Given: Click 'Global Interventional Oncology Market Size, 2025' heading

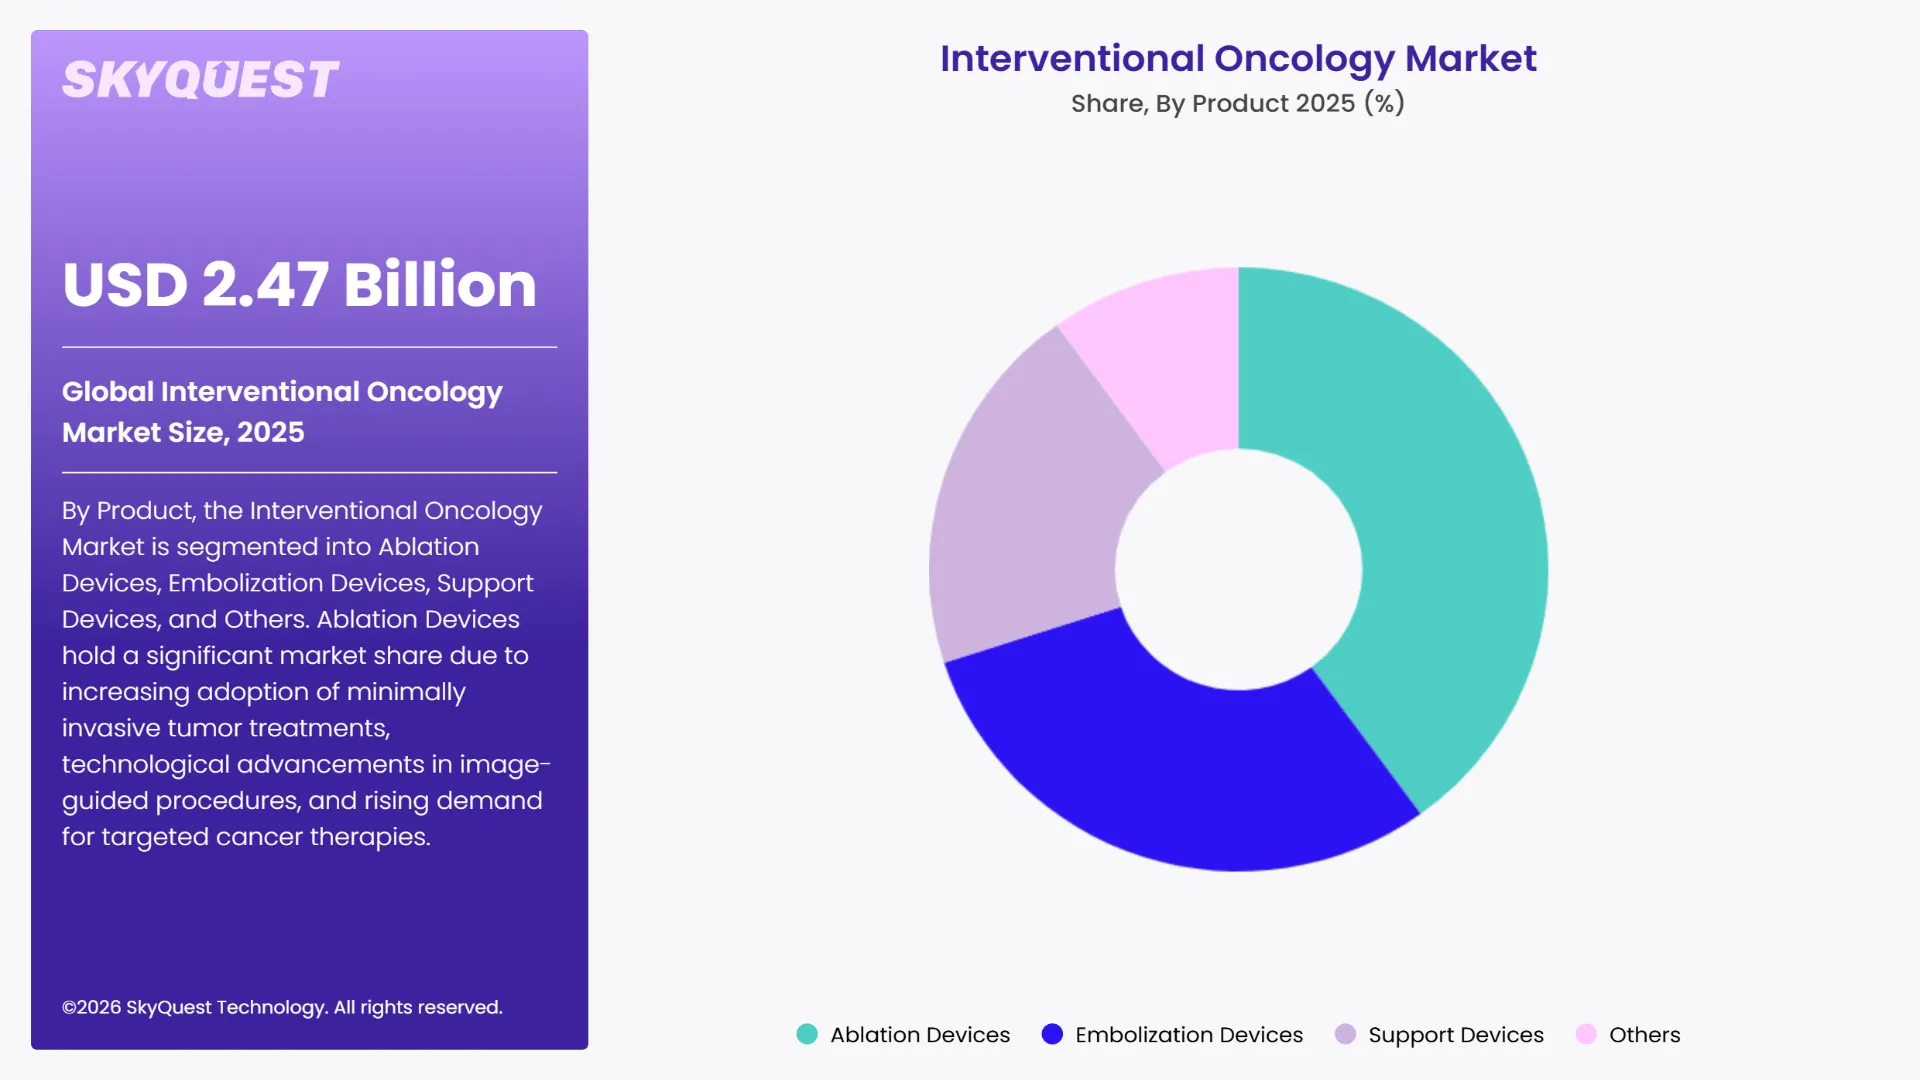Looking at the screenshot, I should pos(282,411).
